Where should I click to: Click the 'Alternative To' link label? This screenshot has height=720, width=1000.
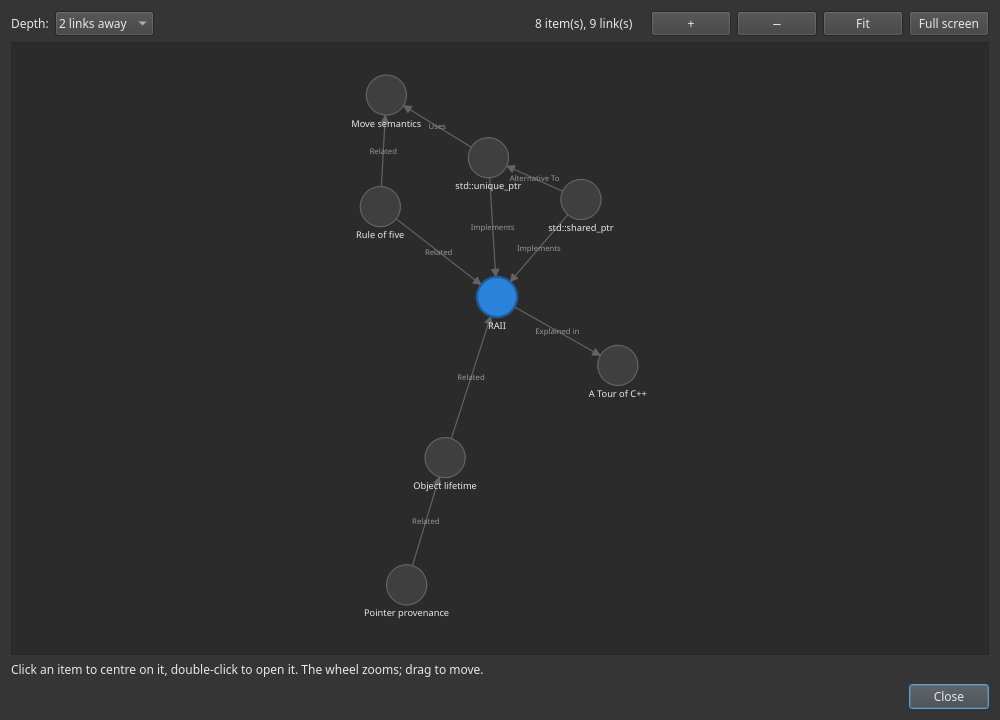coord(534,178)
